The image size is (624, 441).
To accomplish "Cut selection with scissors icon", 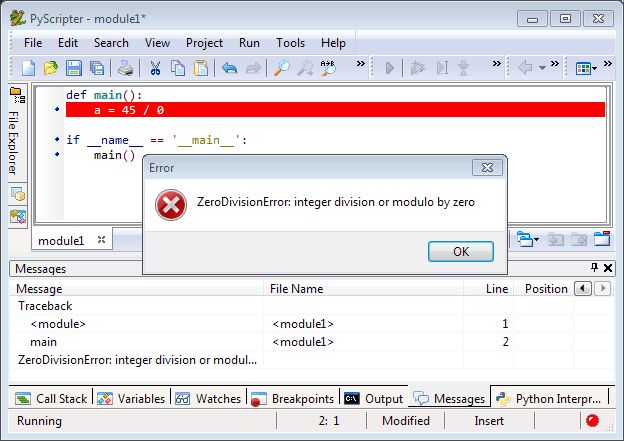I will coord(155,68).
